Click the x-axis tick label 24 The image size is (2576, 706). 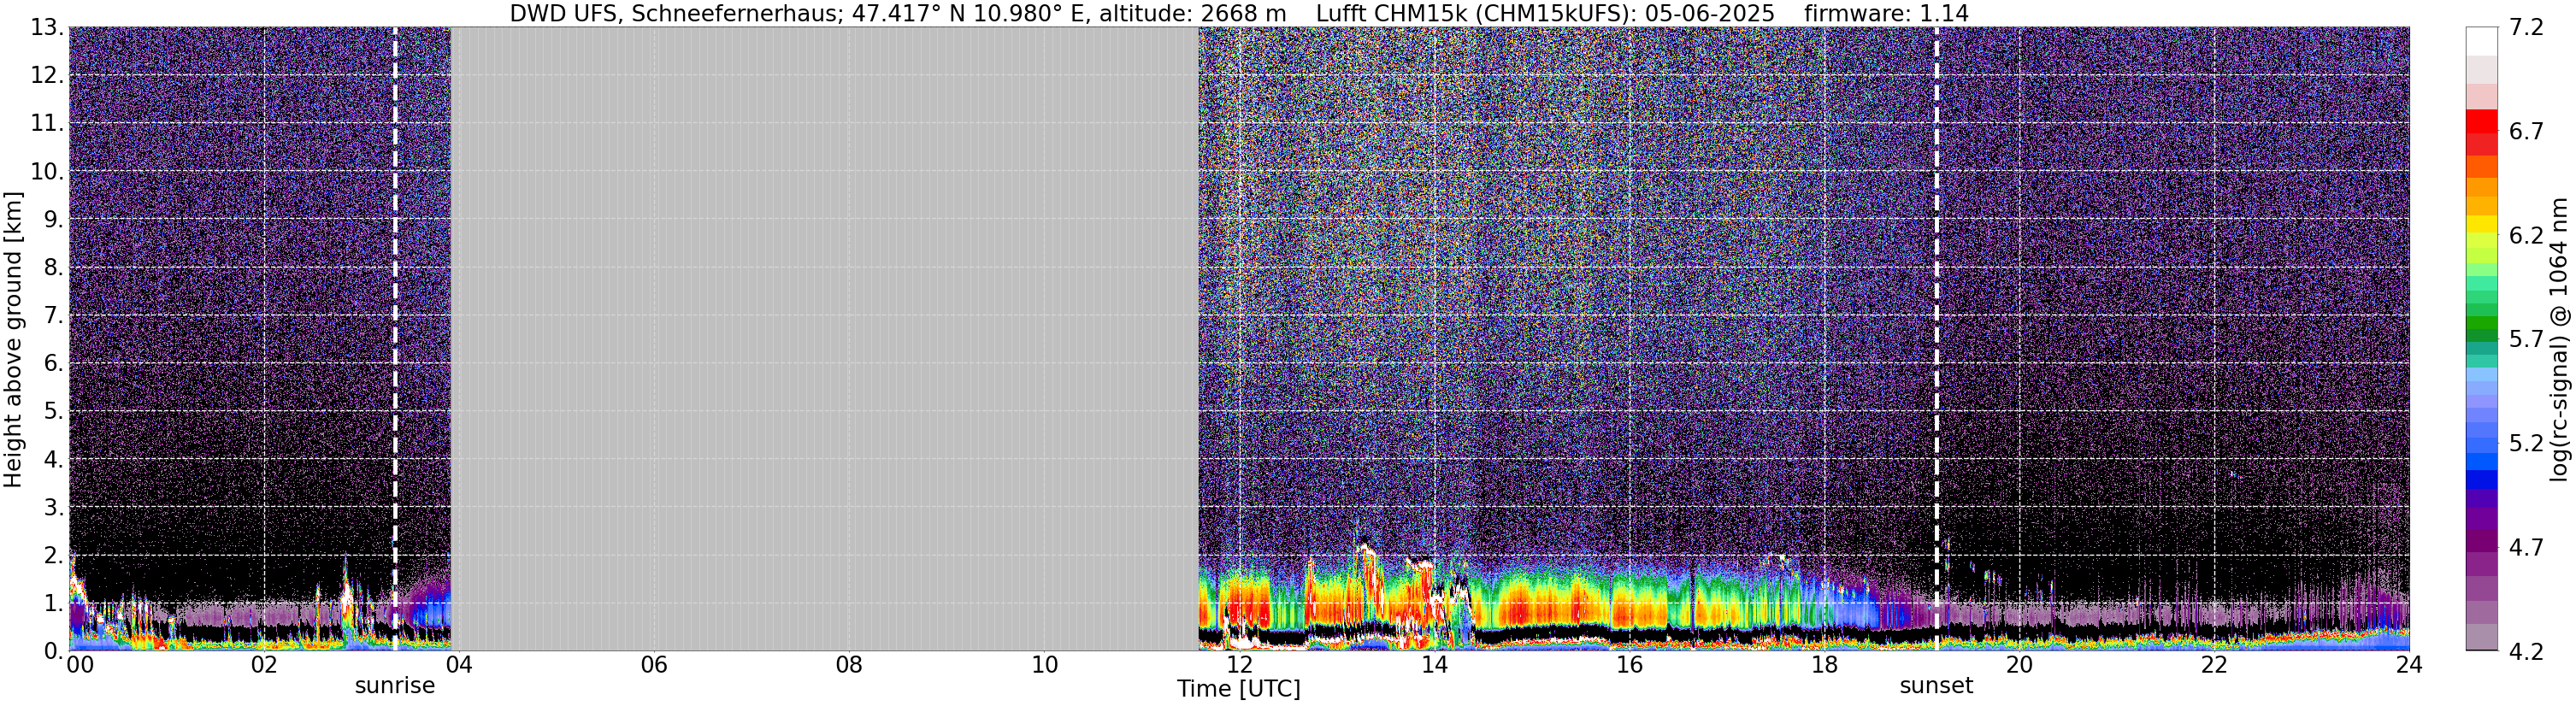[2409, 665]
